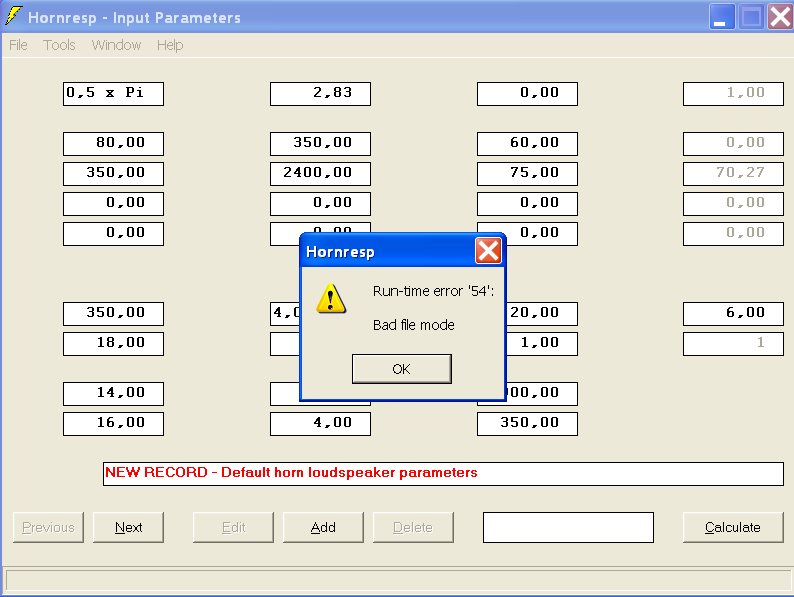Go to the Next record
Image resolution: width=794 pixels, height=597 pixels.
point(128,527)
